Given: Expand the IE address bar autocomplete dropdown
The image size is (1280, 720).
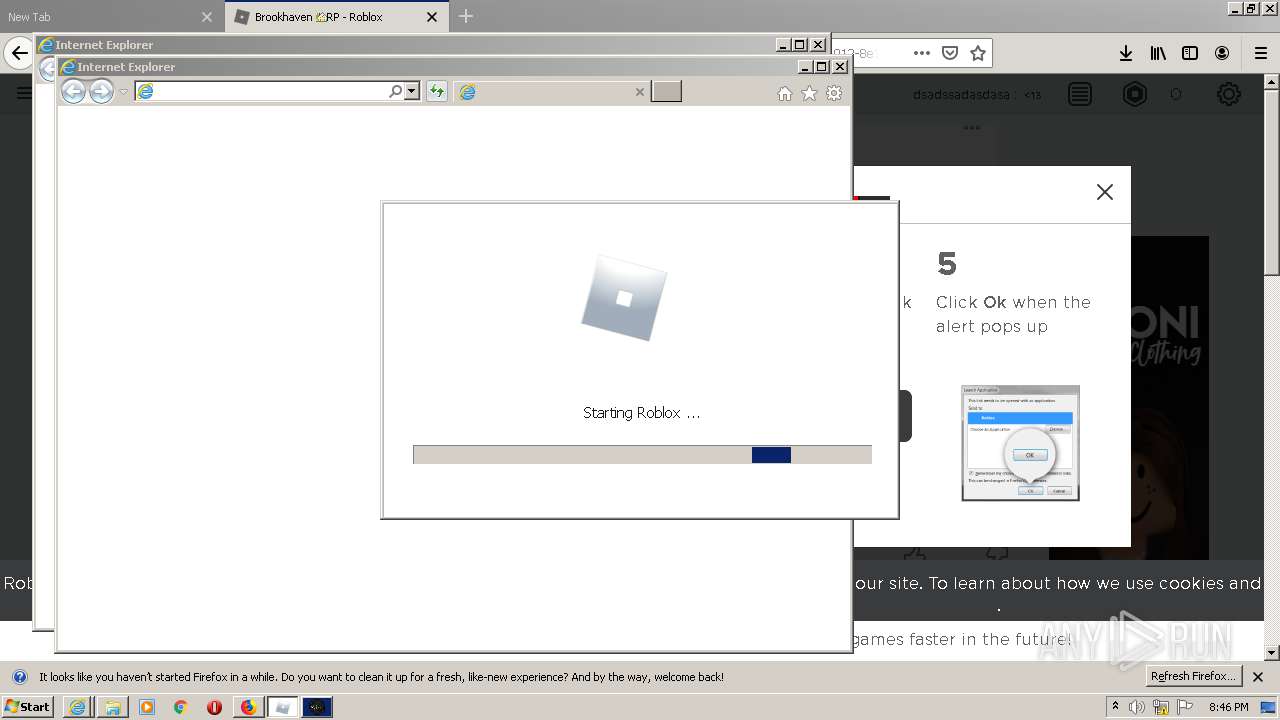Looking at the screenshot, I should (x=411, y=92).
